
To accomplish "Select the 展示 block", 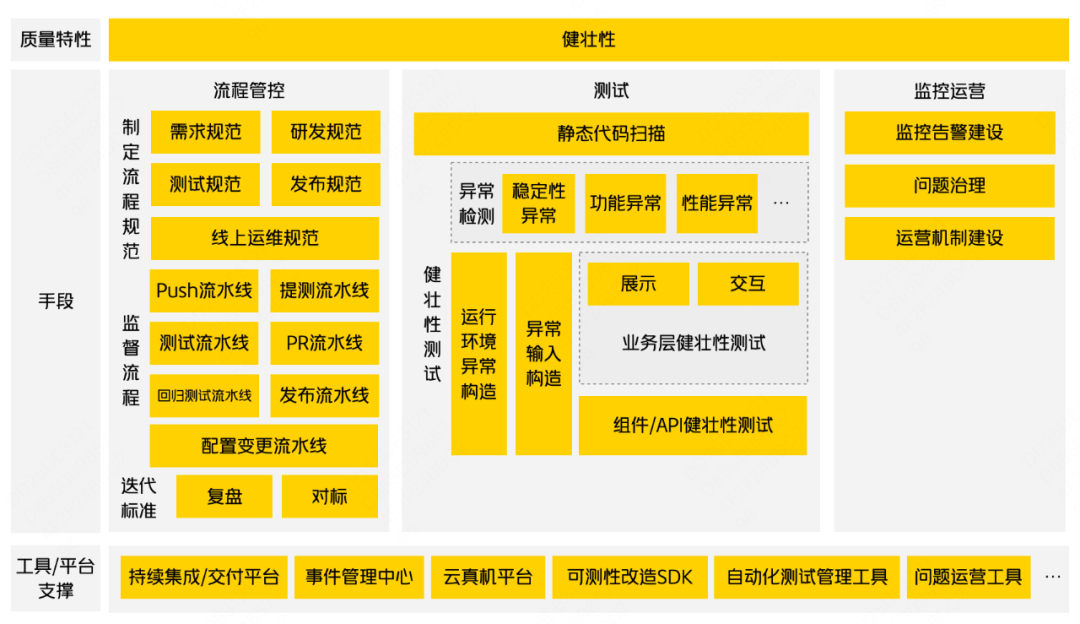I will tap(638, 284).
